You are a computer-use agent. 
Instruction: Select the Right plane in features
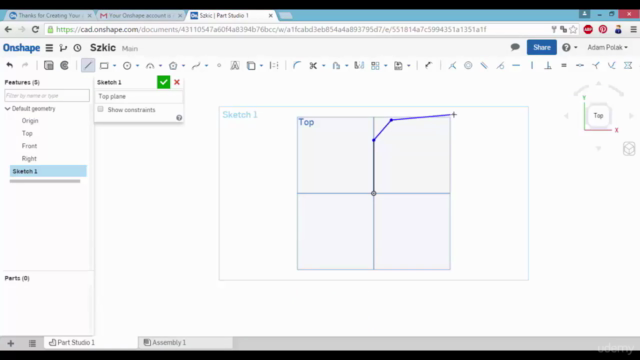point(29,158)
